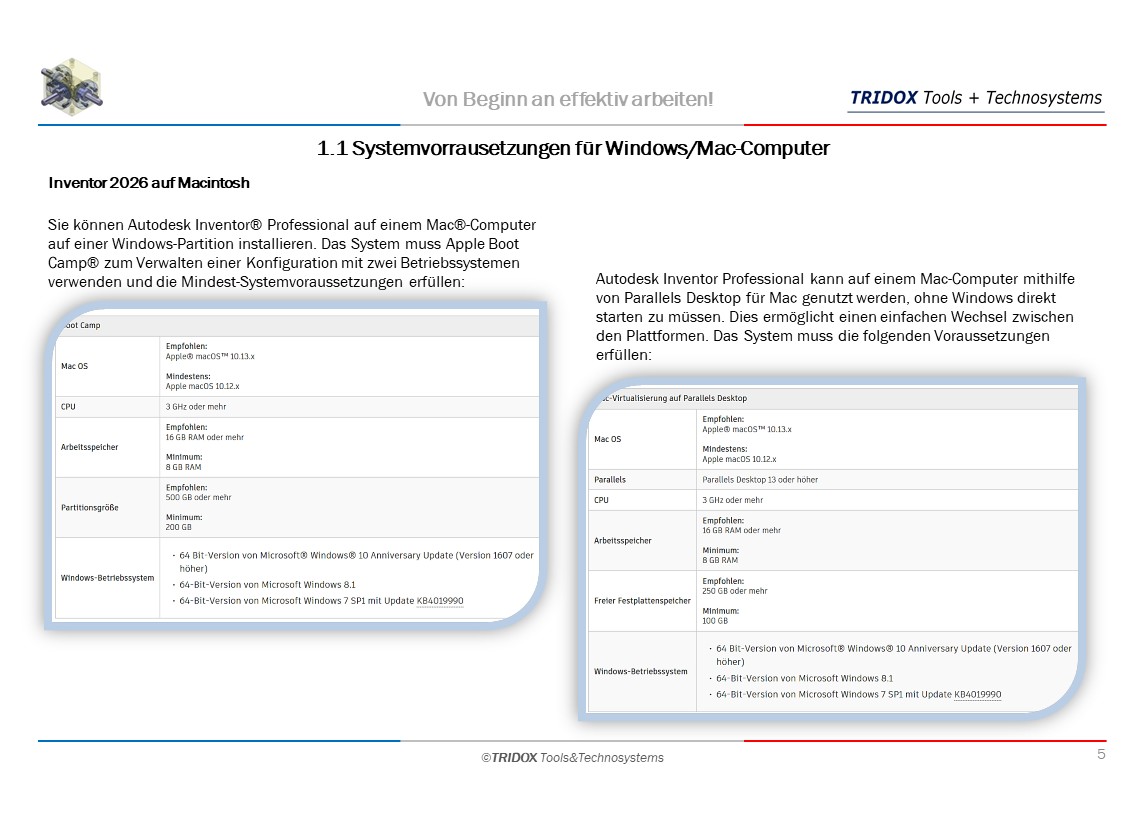Viewport: 1145px width, 816px height.
Task: Click the TRIDOX Tools + Technosystems header logo
Action: tap(975, 98)
